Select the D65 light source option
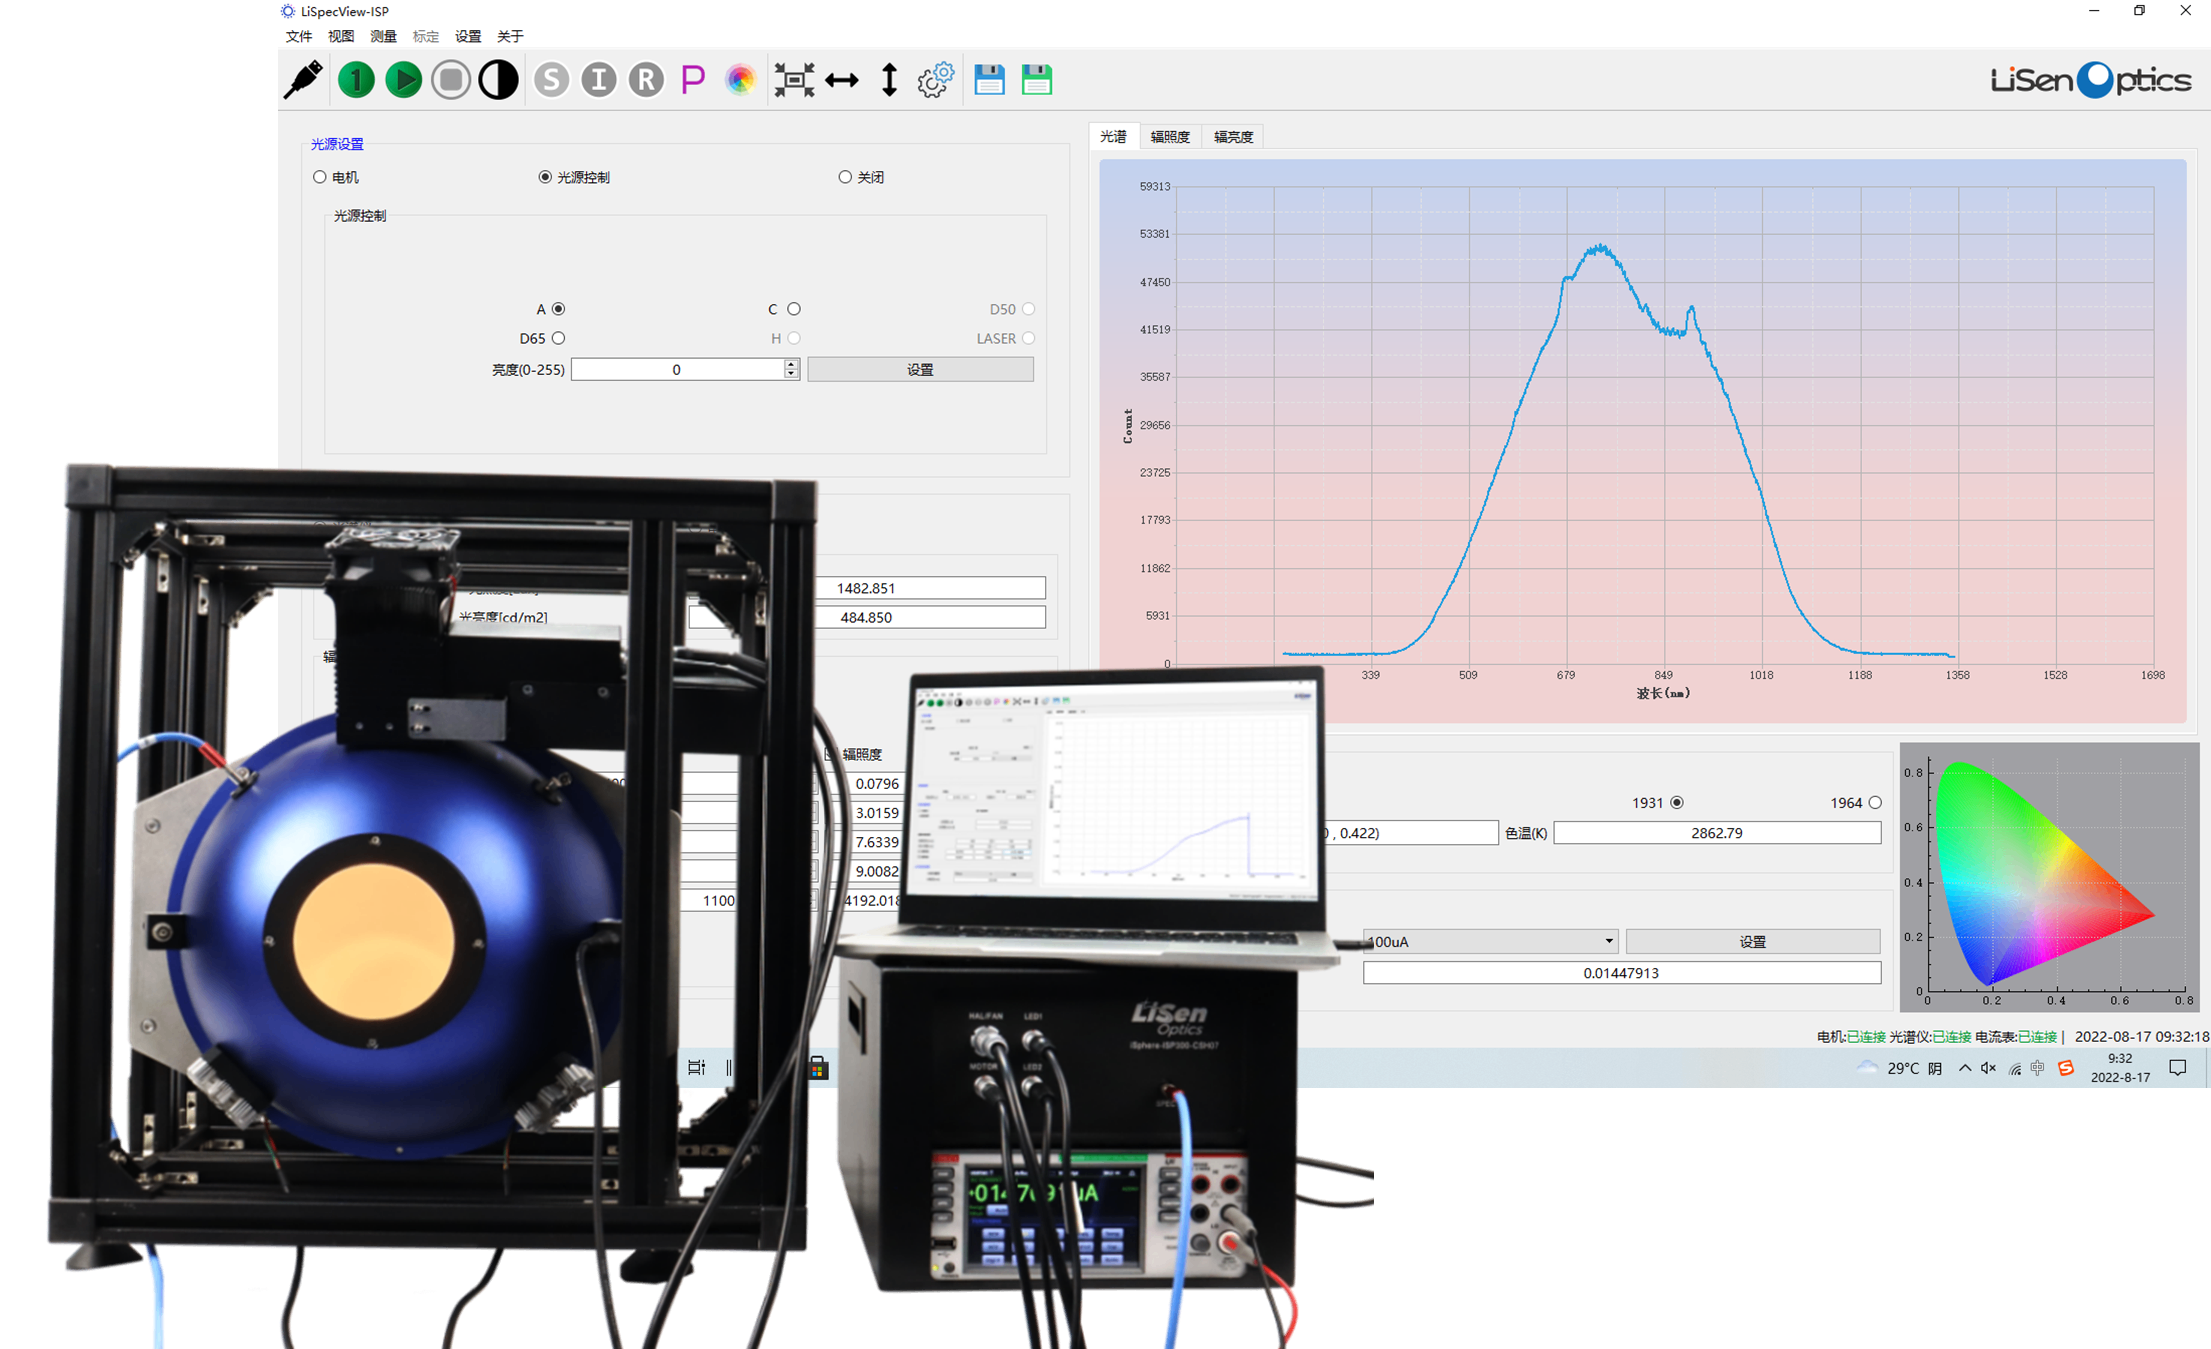2211x1349 pixels. [x=558, y=338]
